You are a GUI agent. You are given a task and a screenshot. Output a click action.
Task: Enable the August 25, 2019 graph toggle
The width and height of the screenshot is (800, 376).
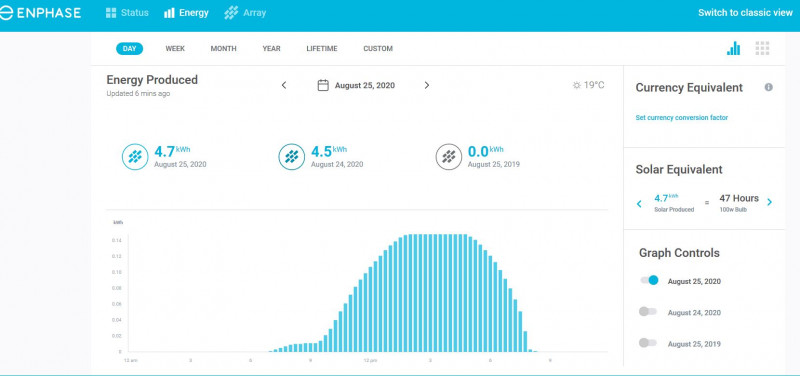point(648,343)
